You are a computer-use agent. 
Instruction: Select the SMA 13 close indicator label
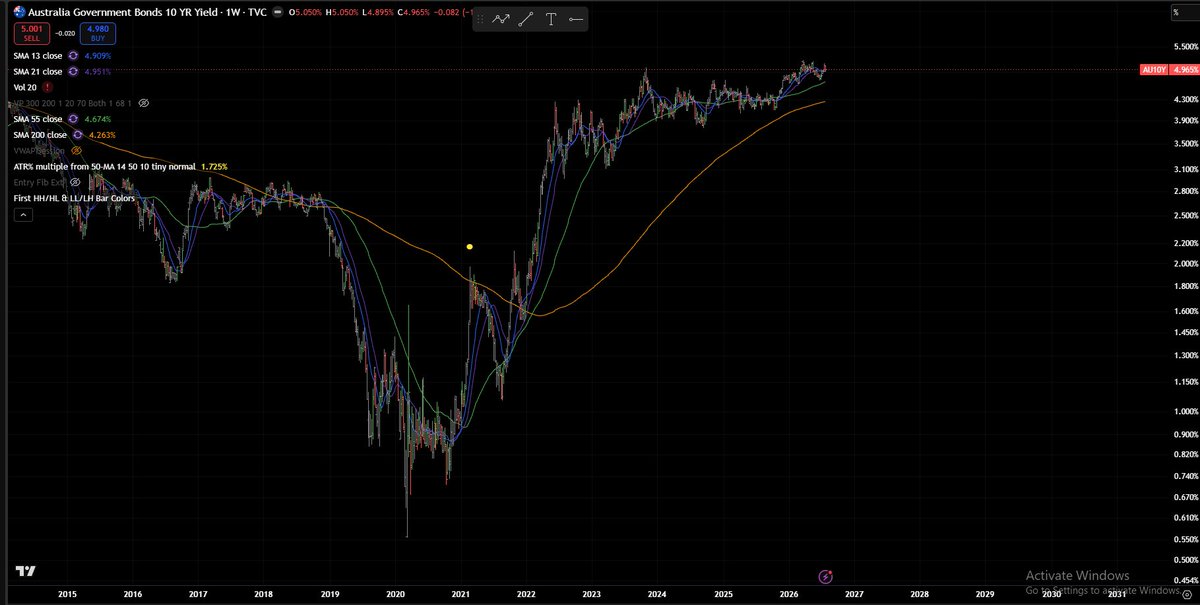pyautogui.click(x=37, y=56)
